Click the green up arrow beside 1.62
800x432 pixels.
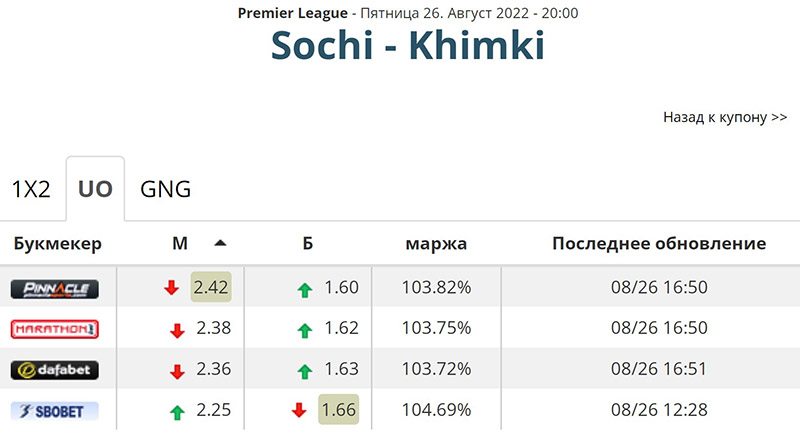click(305, 331)
